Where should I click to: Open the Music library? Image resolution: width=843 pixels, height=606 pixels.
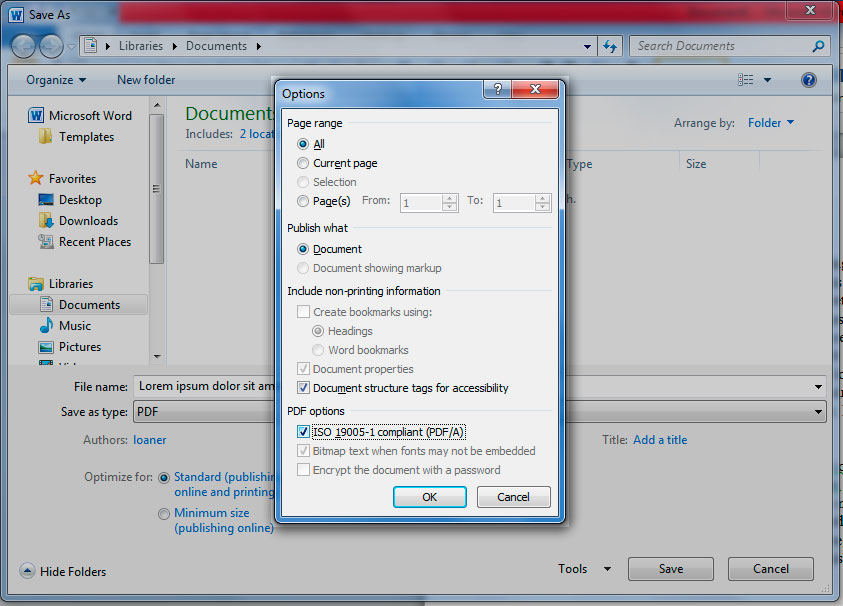coord(65,325)
